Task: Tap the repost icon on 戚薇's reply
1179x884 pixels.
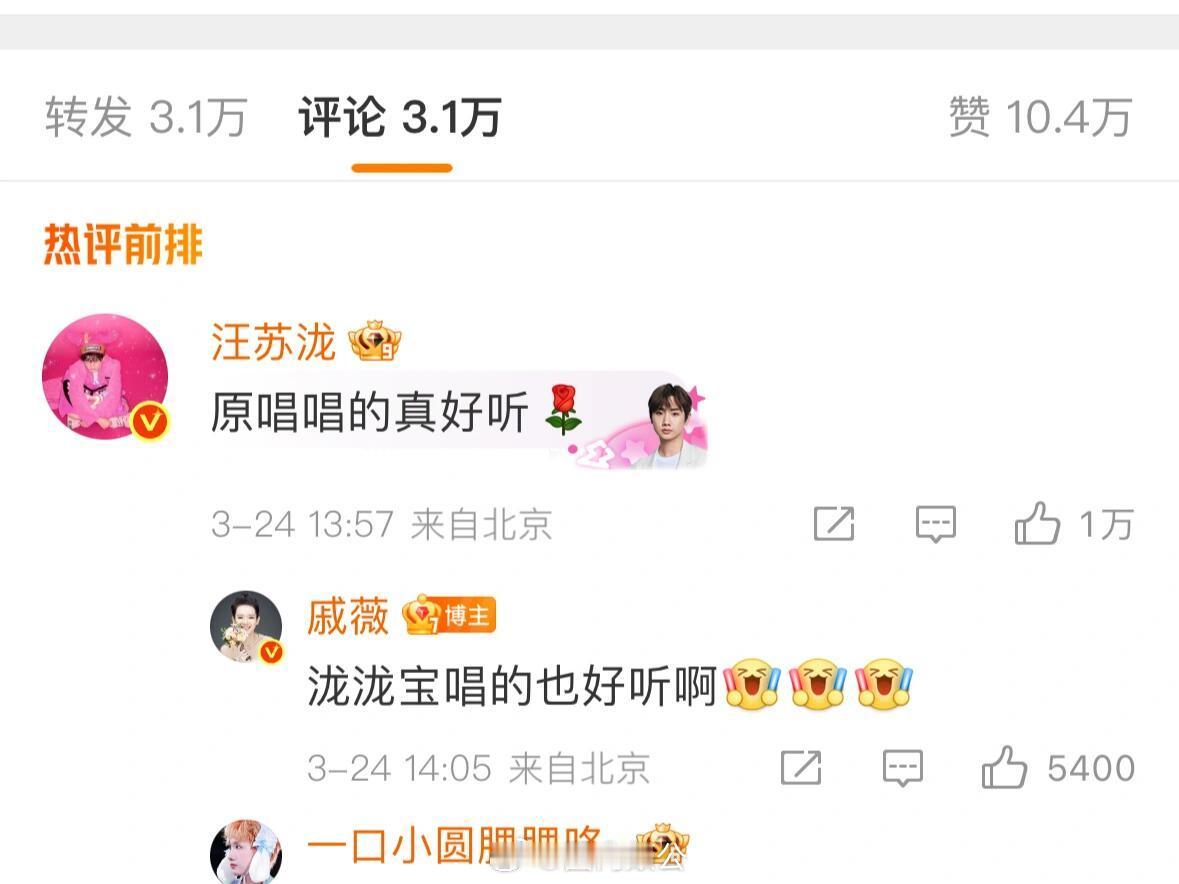Action: tap(801, 767)
